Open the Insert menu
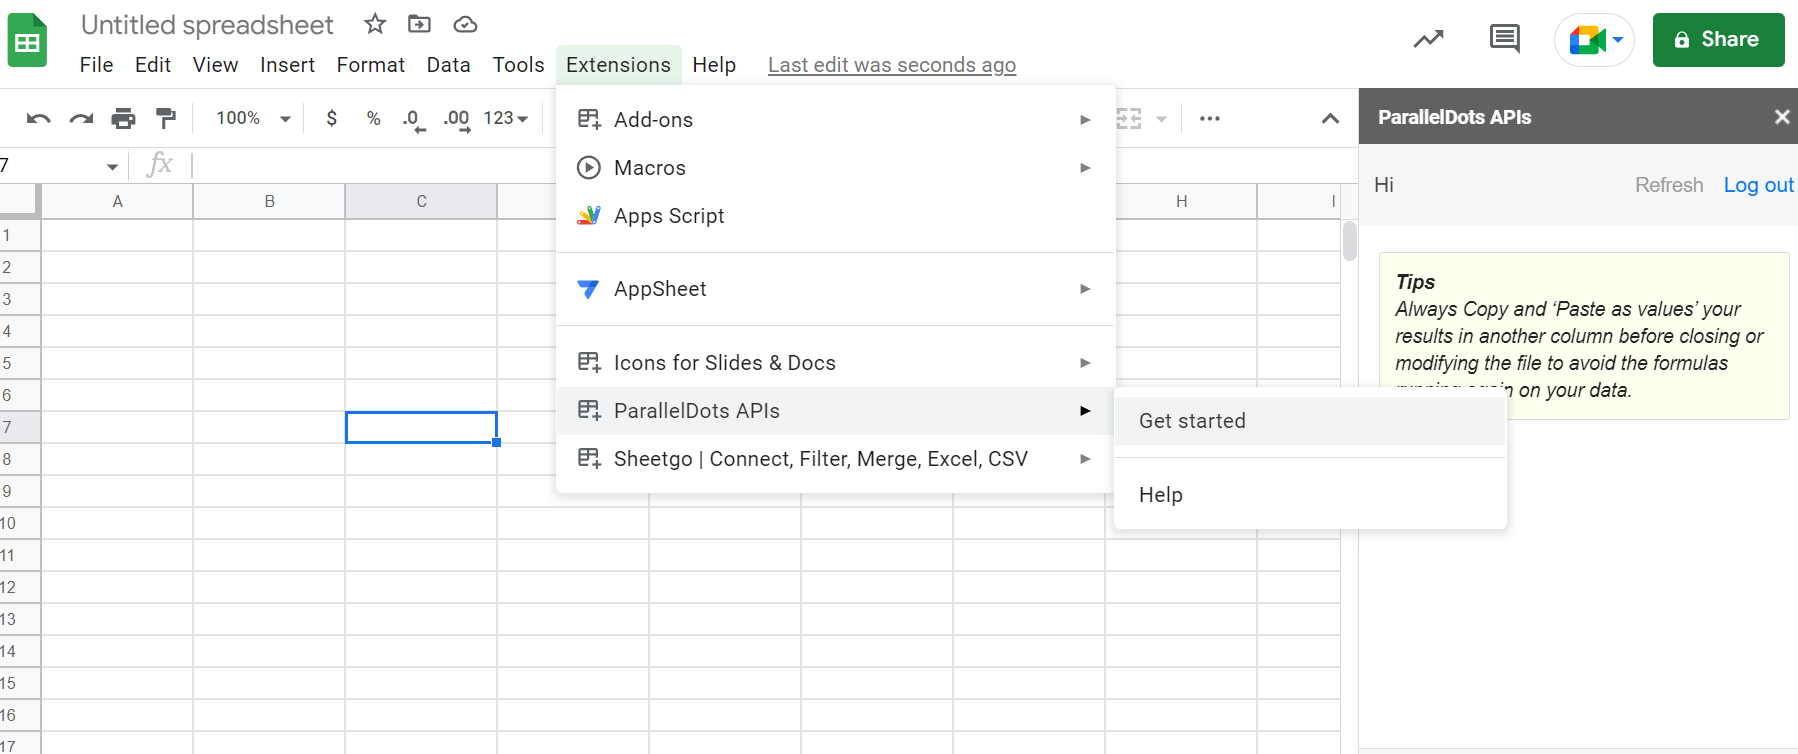 point(287,65)
